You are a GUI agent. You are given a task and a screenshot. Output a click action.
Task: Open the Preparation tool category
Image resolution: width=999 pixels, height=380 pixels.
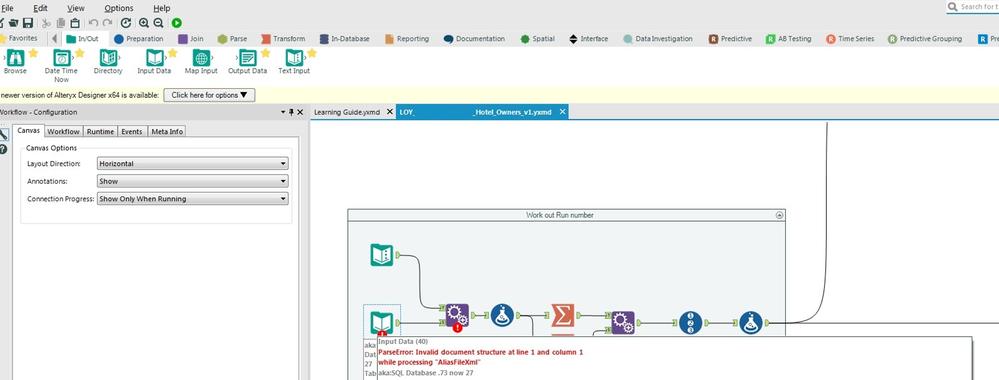pyautogui.click(x=138, y=39)
